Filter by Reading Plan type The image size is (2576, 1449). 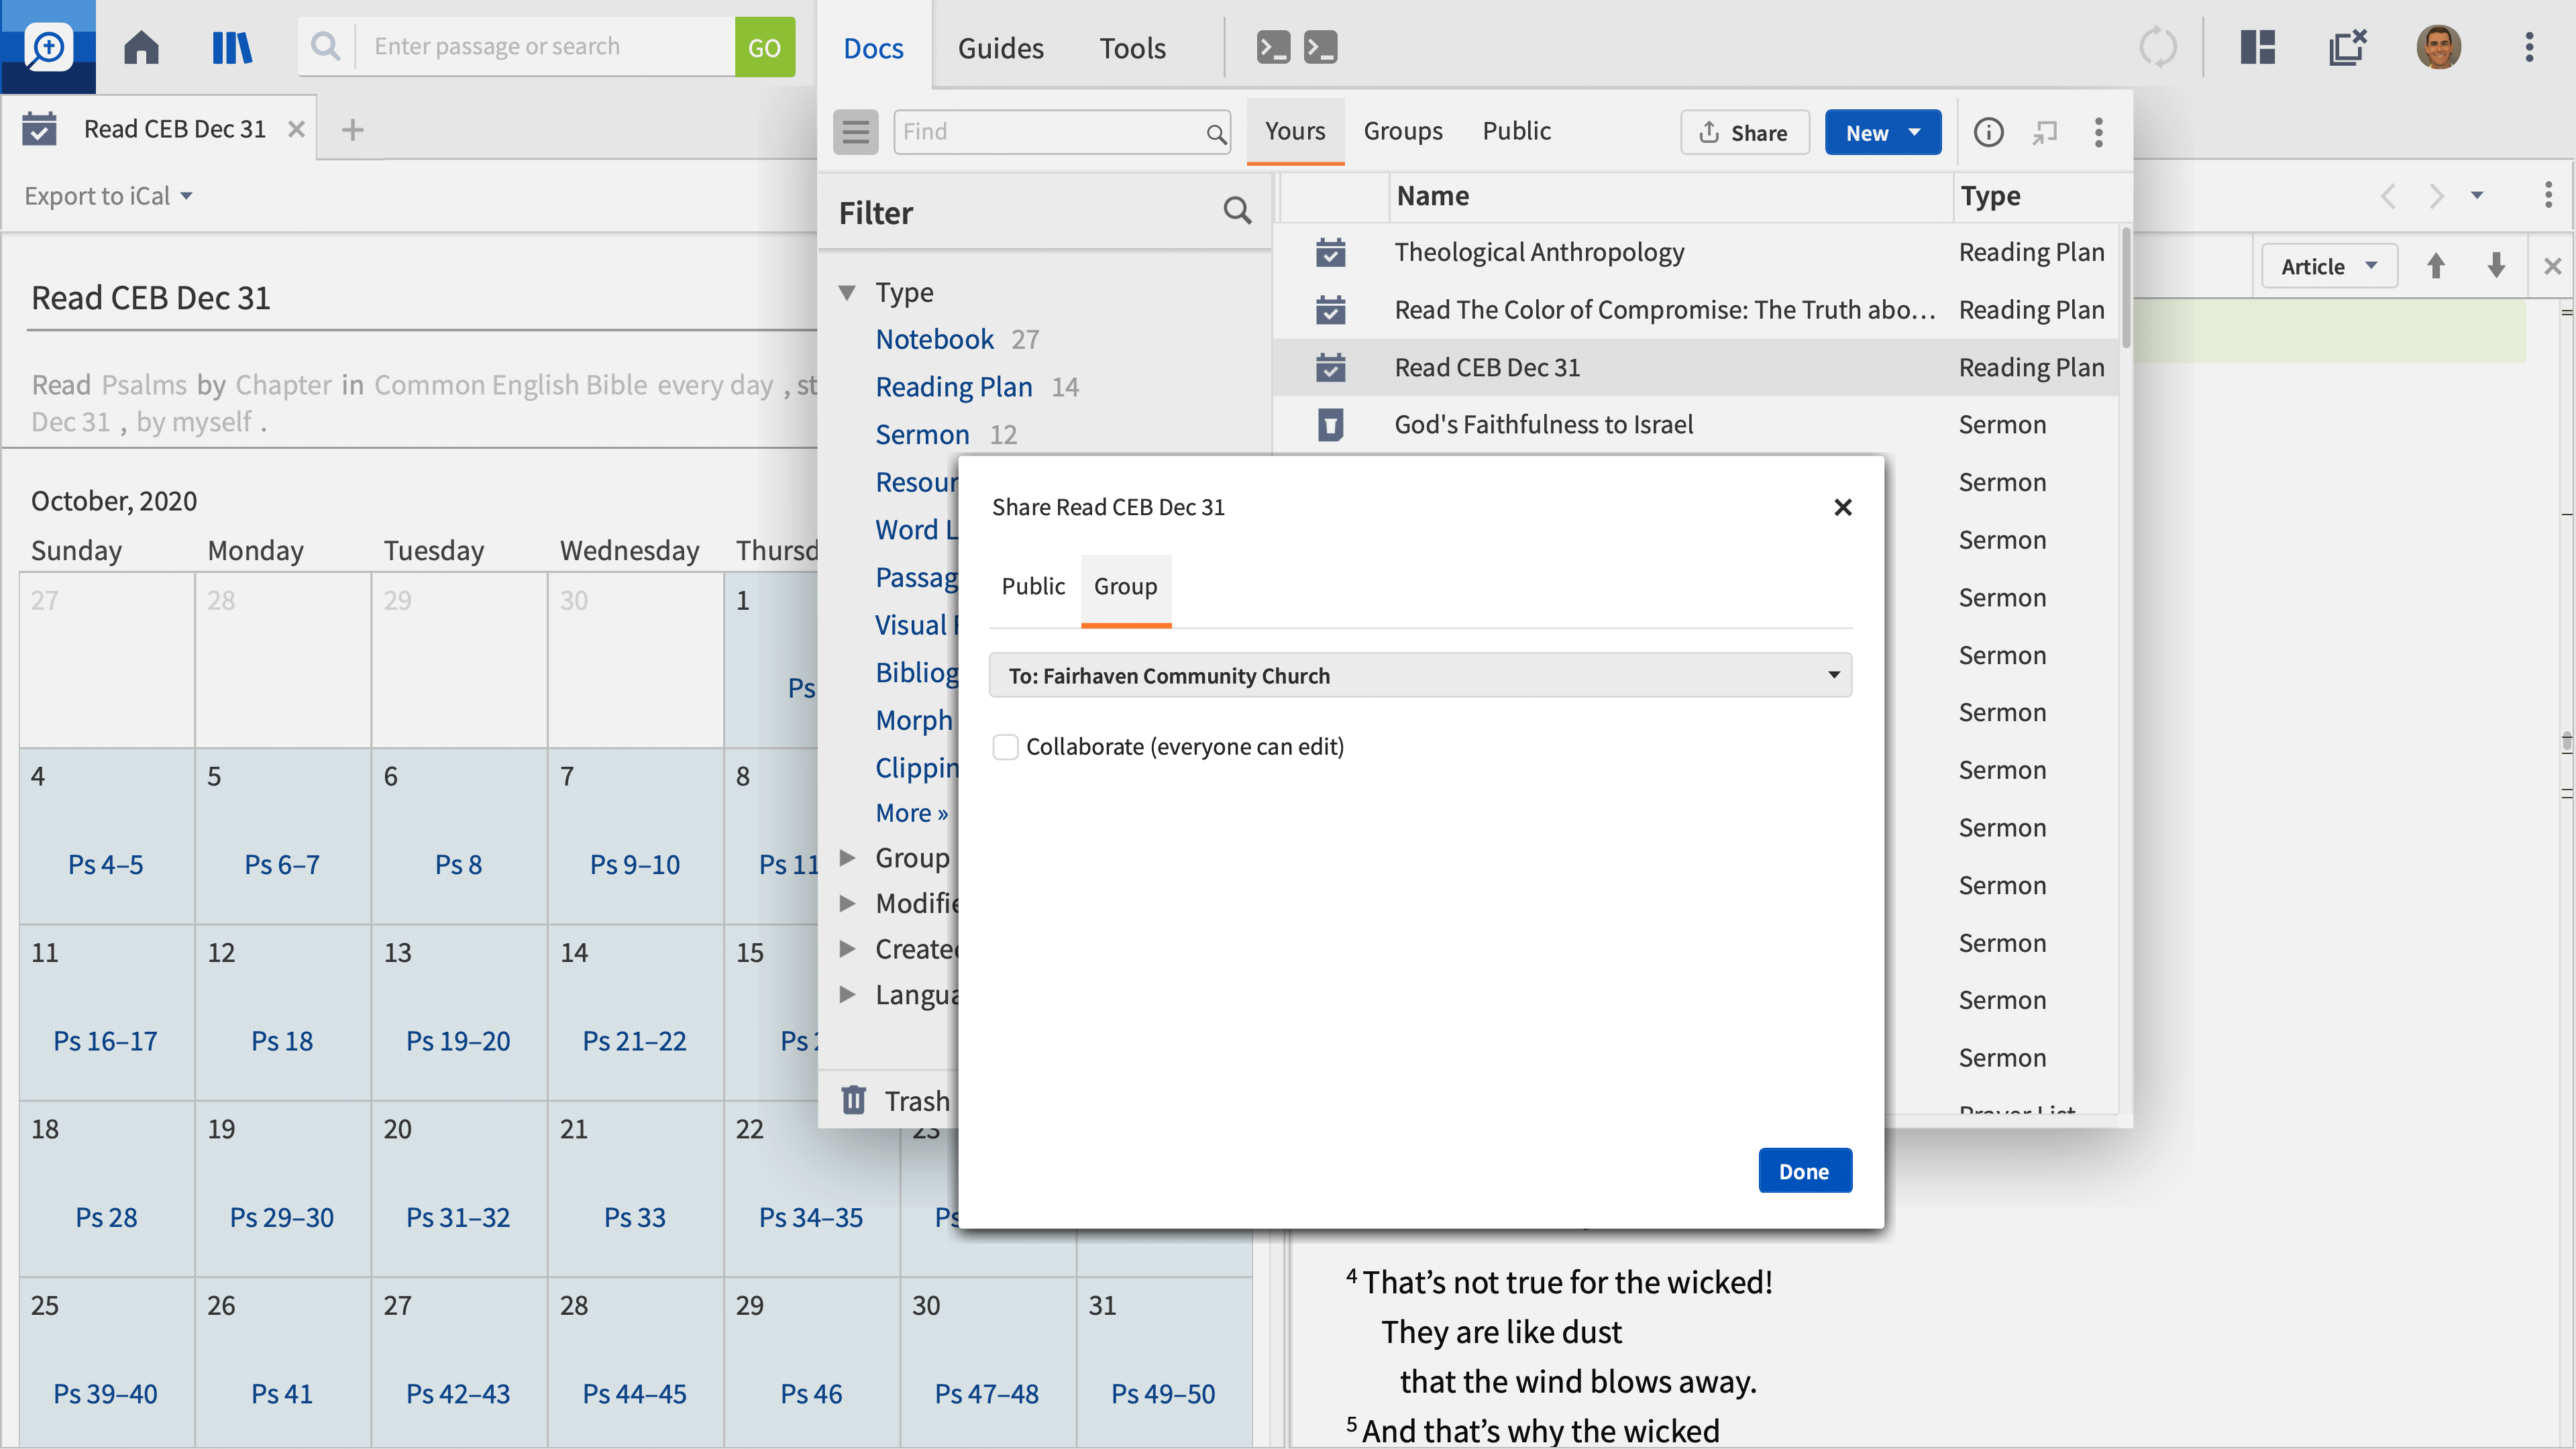pyautogui.click(x=953, y=387)
